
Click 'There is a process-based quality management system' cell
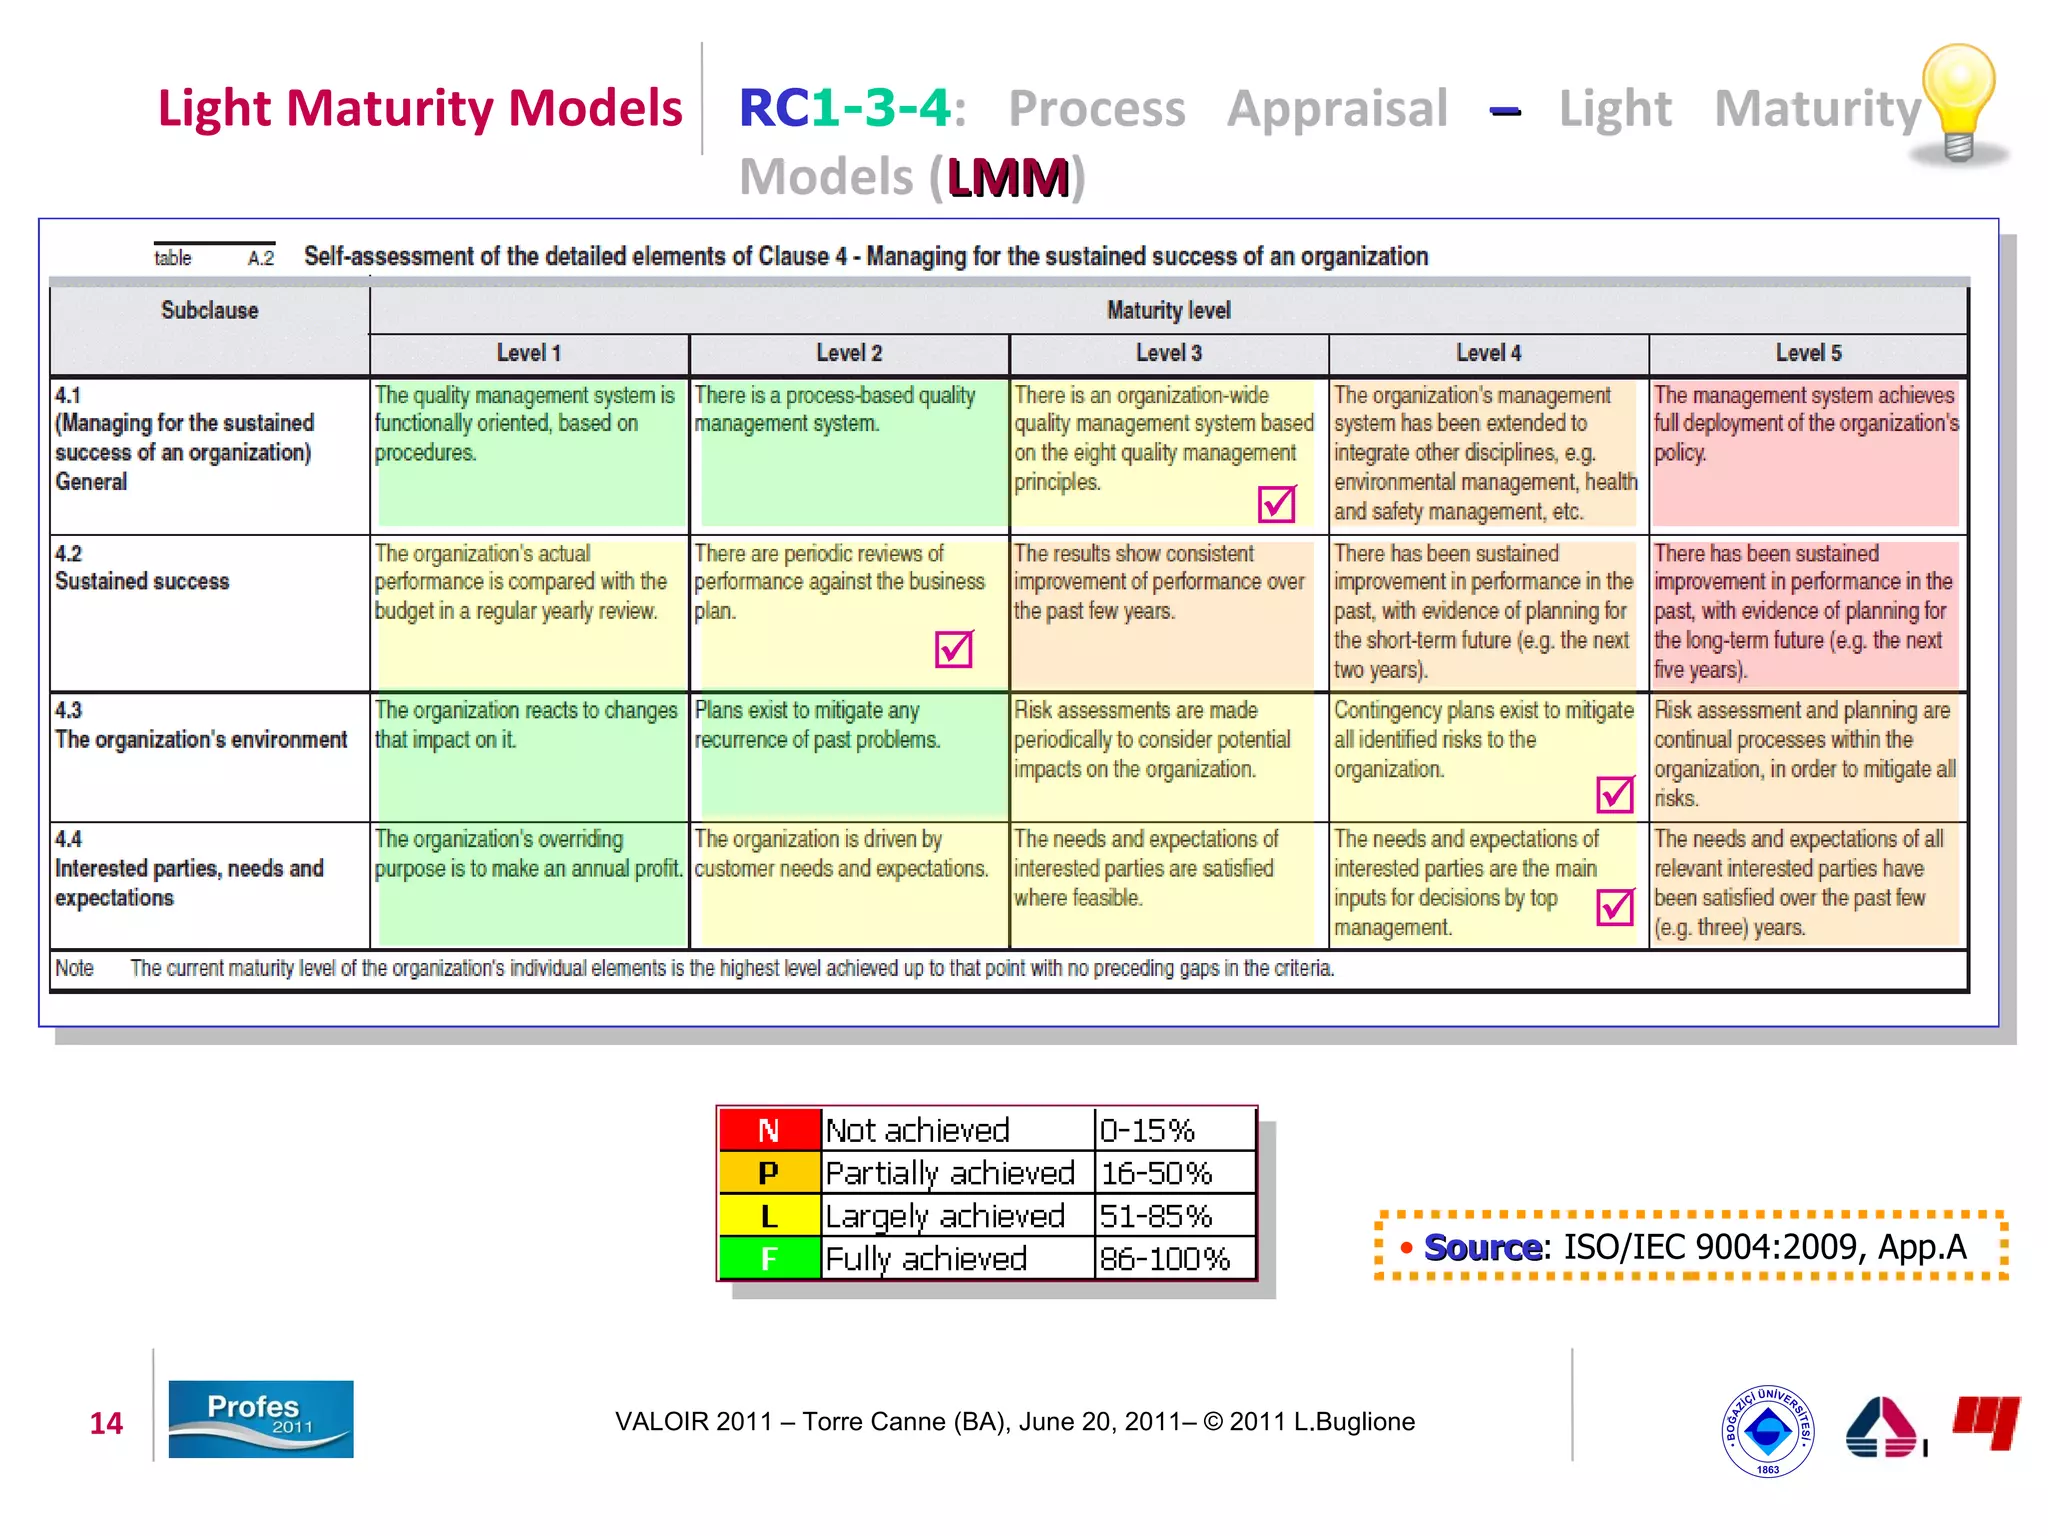849,455
